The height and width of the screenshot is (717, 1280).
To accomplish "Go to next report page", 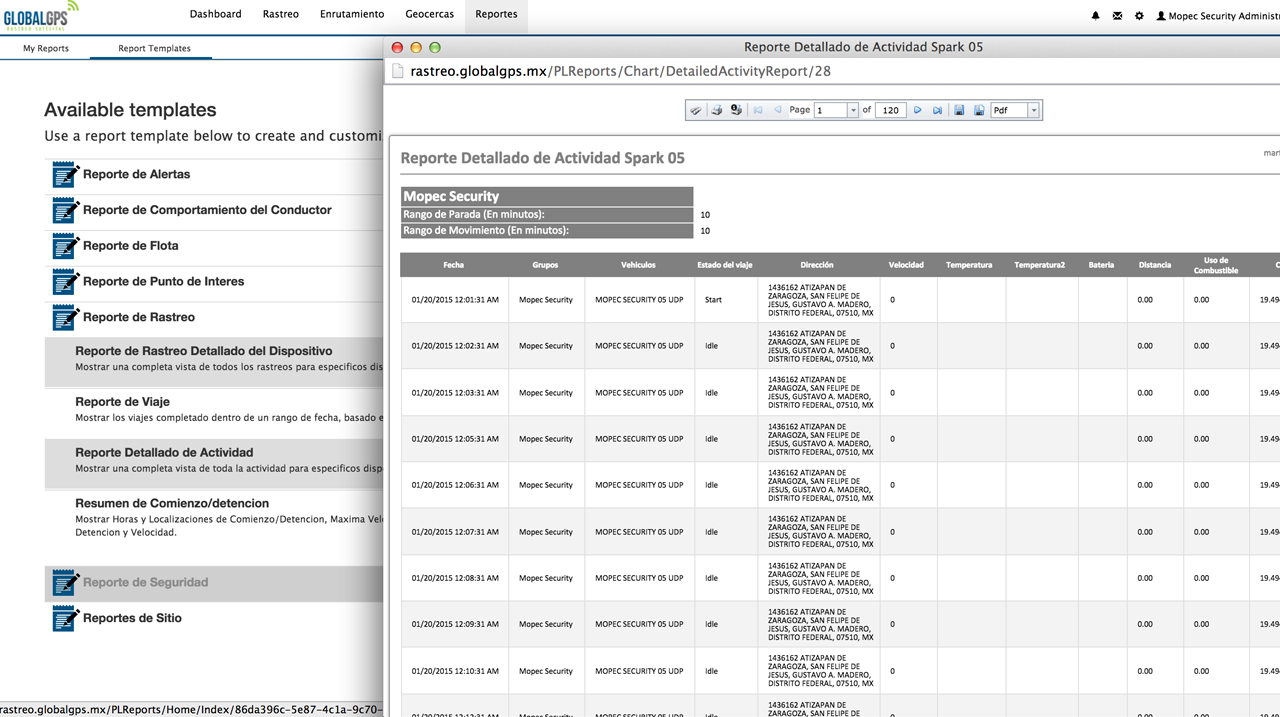I will 918,110.
